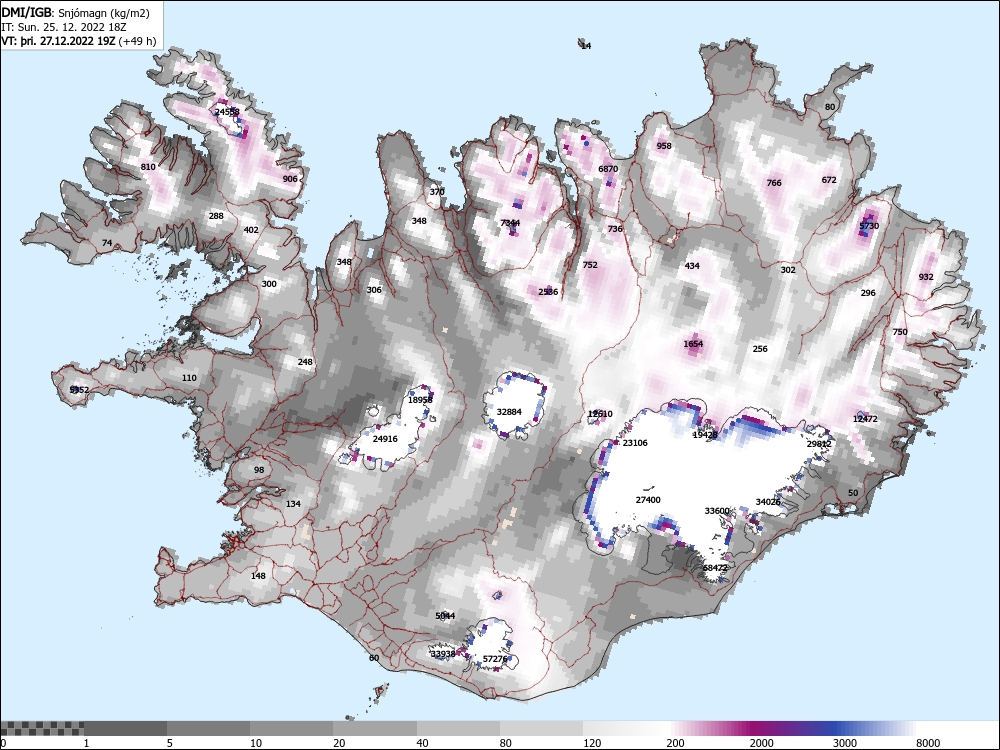Image resolution: width=1000 pixels, height=750 pixels.
Task: Click the island value 14 north of the coast
Action: click(x=586, y=46)
